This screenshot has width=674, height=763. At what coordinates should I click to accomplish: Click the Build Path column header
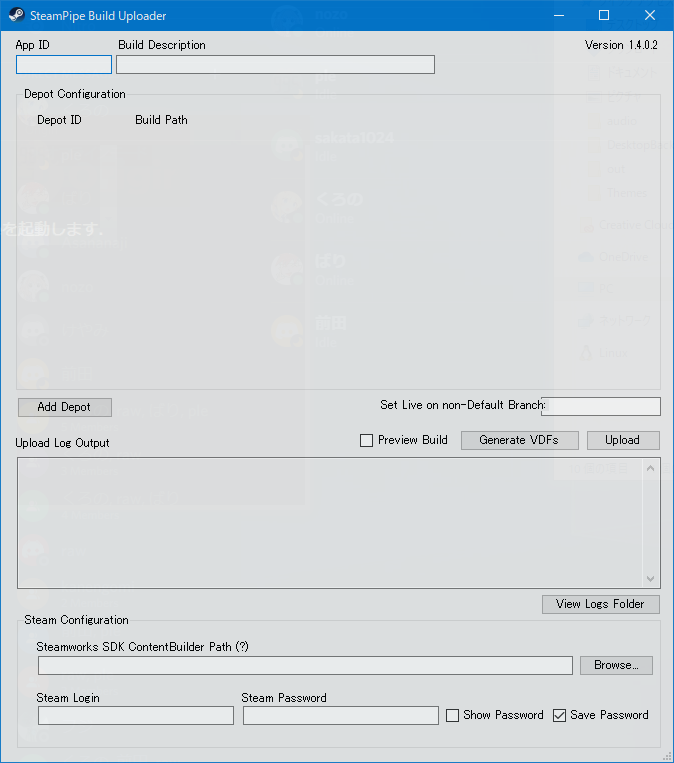pyautogui.click(x=161, y=120)
